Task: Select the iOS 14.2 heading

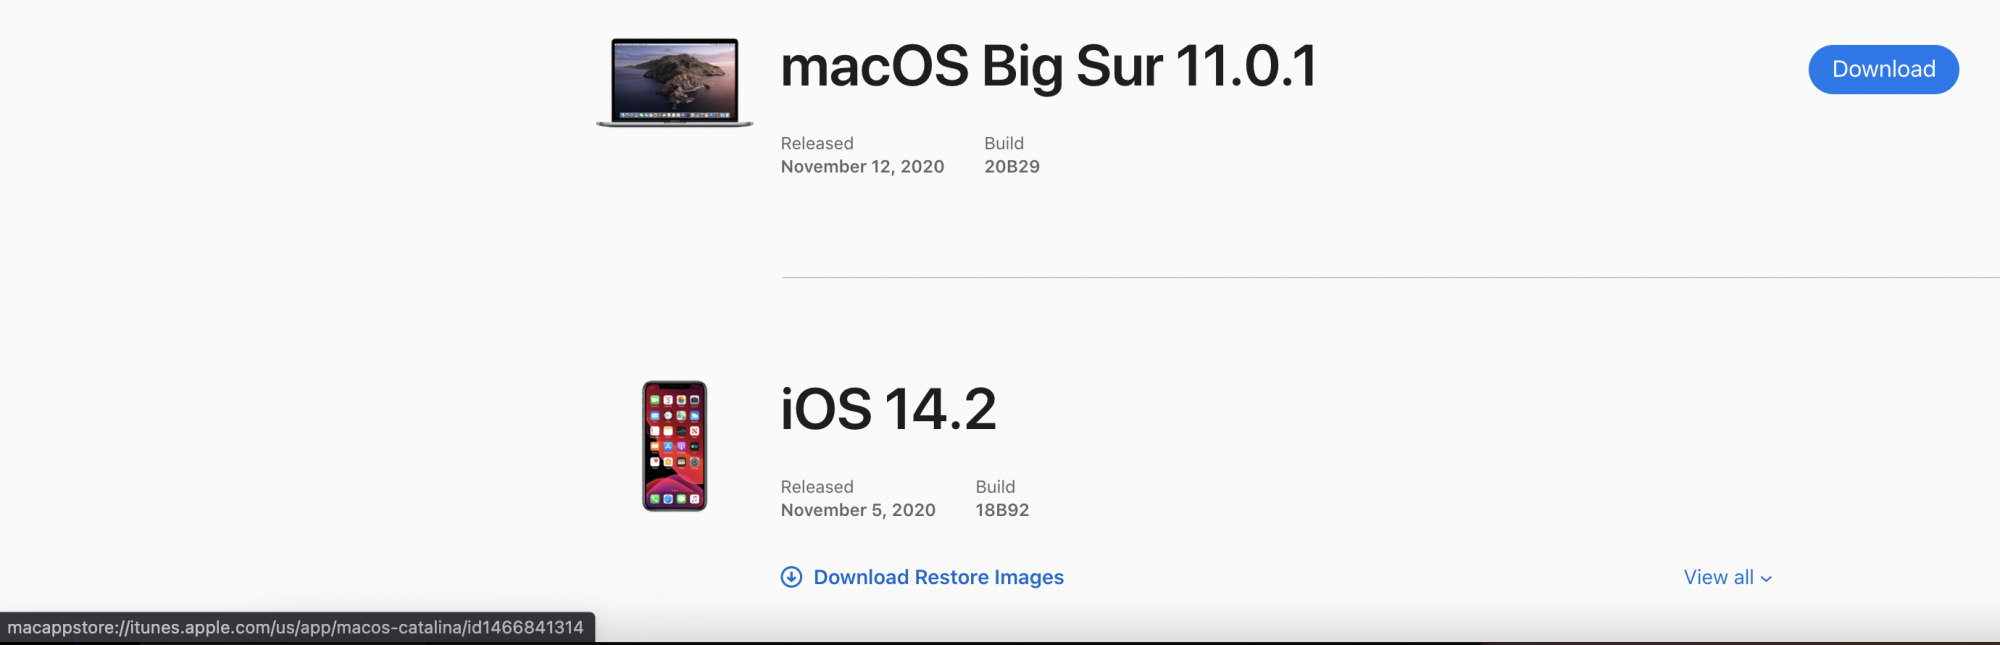Action: [x=888, y=409]
